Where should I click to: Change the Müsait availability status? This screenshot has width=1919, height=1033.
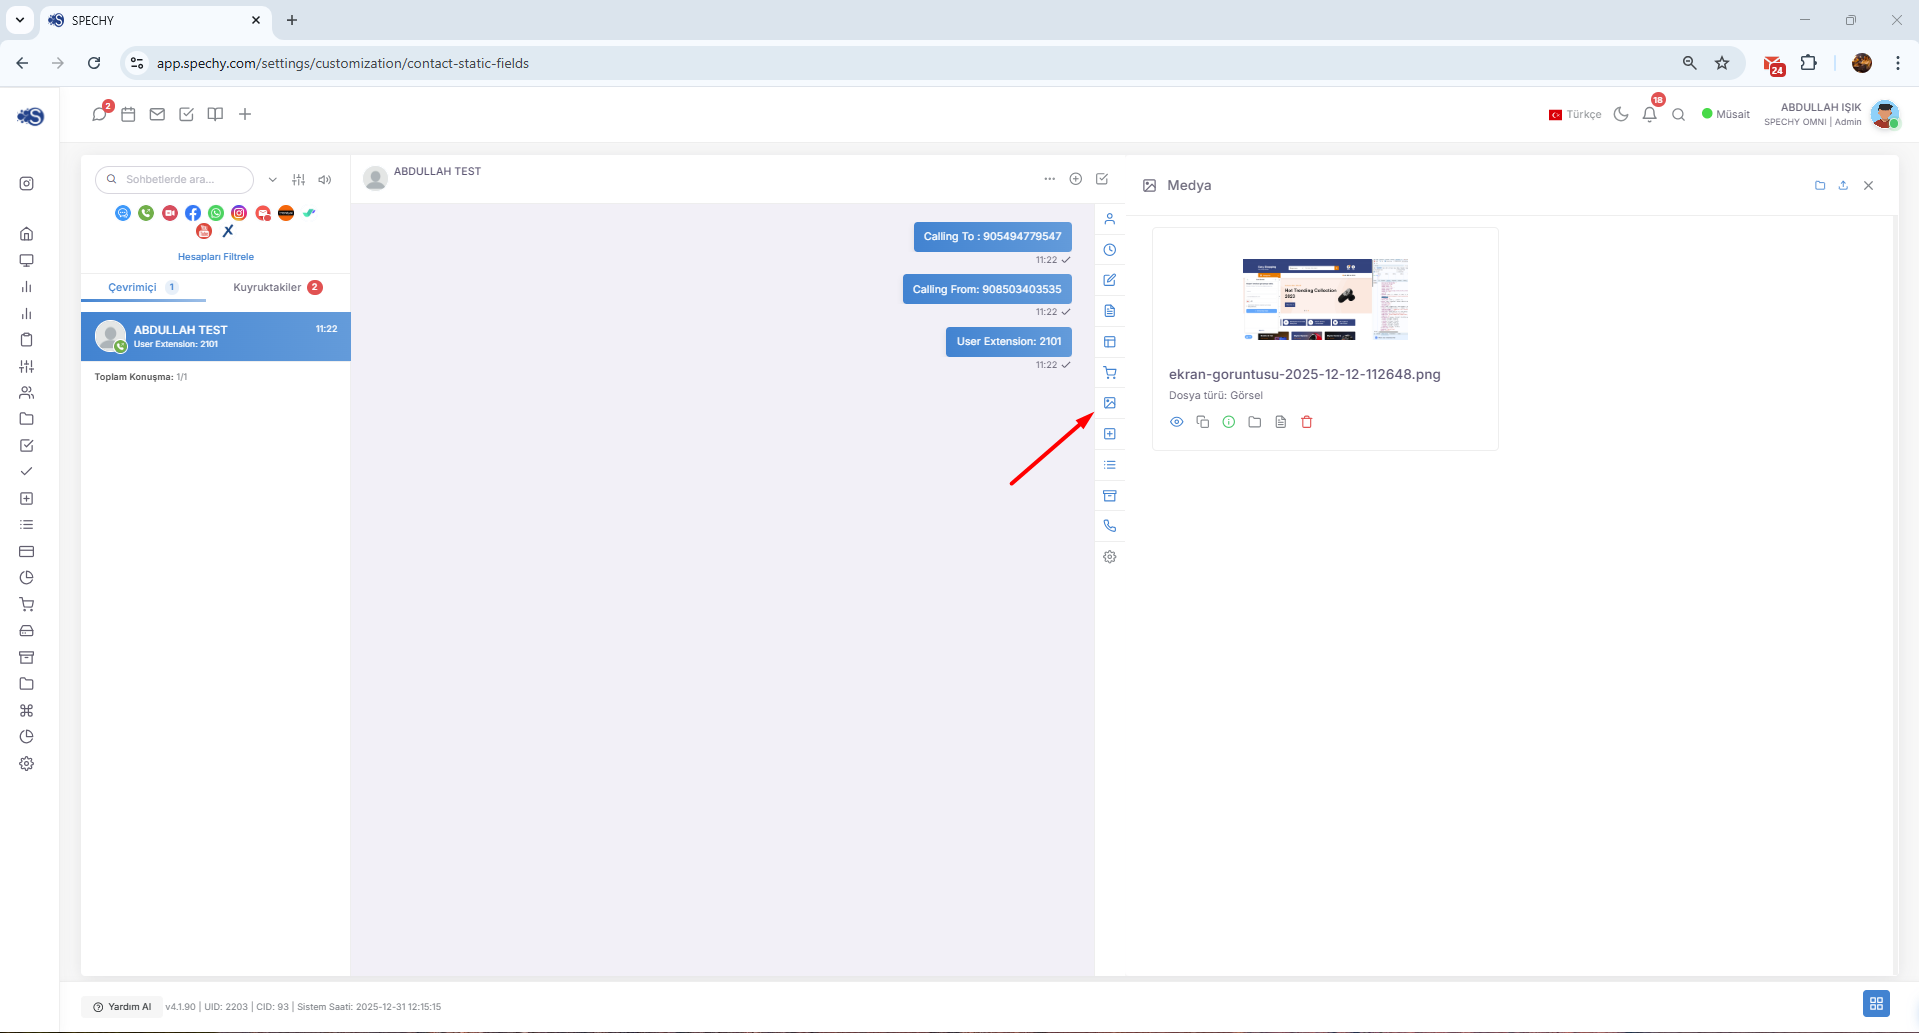coord(1726,114)
